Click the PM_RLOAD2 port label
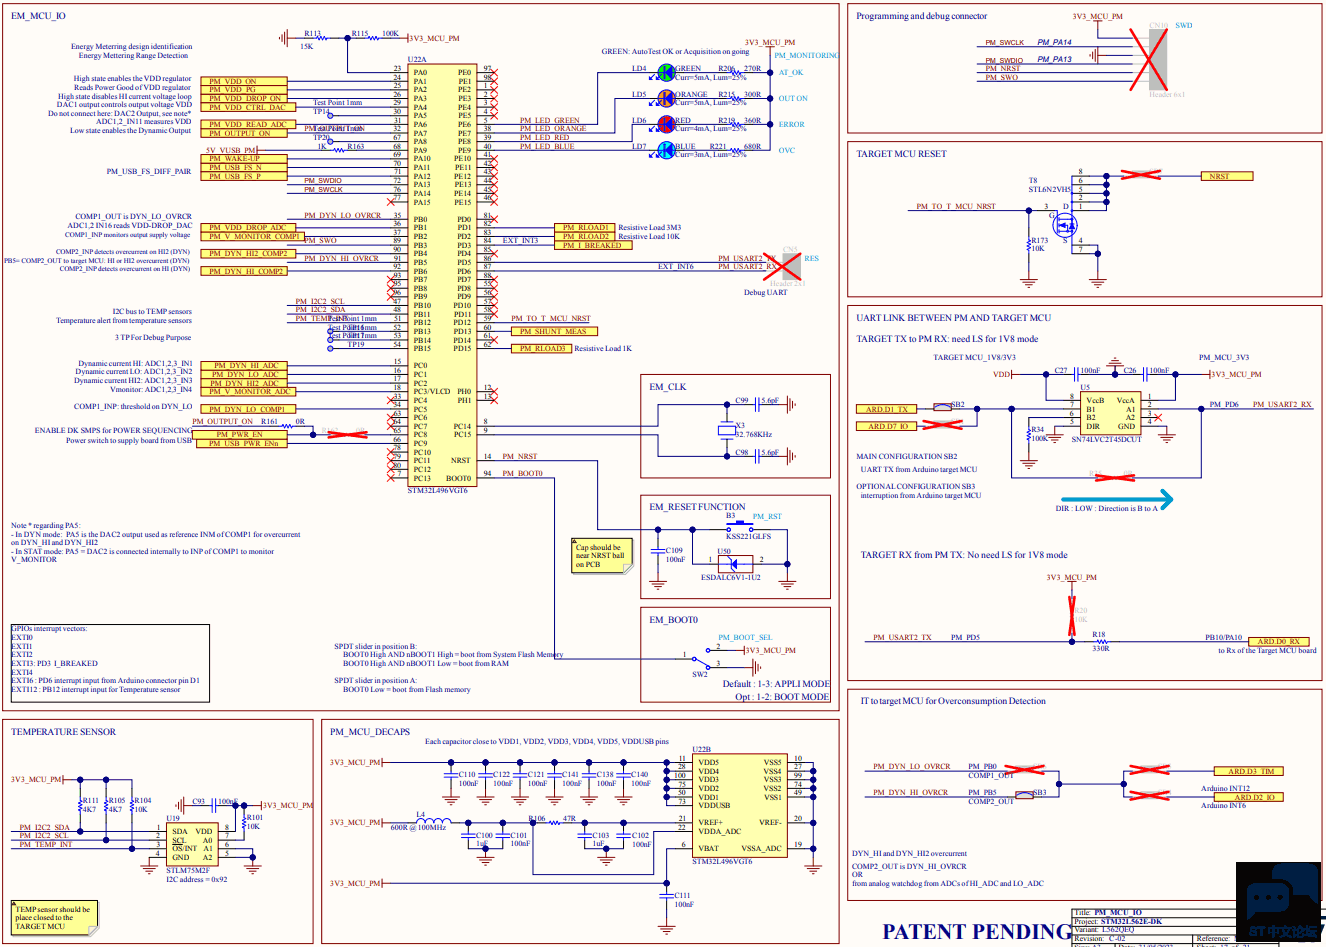This screenshot has height=947, width=1326. 585,236
